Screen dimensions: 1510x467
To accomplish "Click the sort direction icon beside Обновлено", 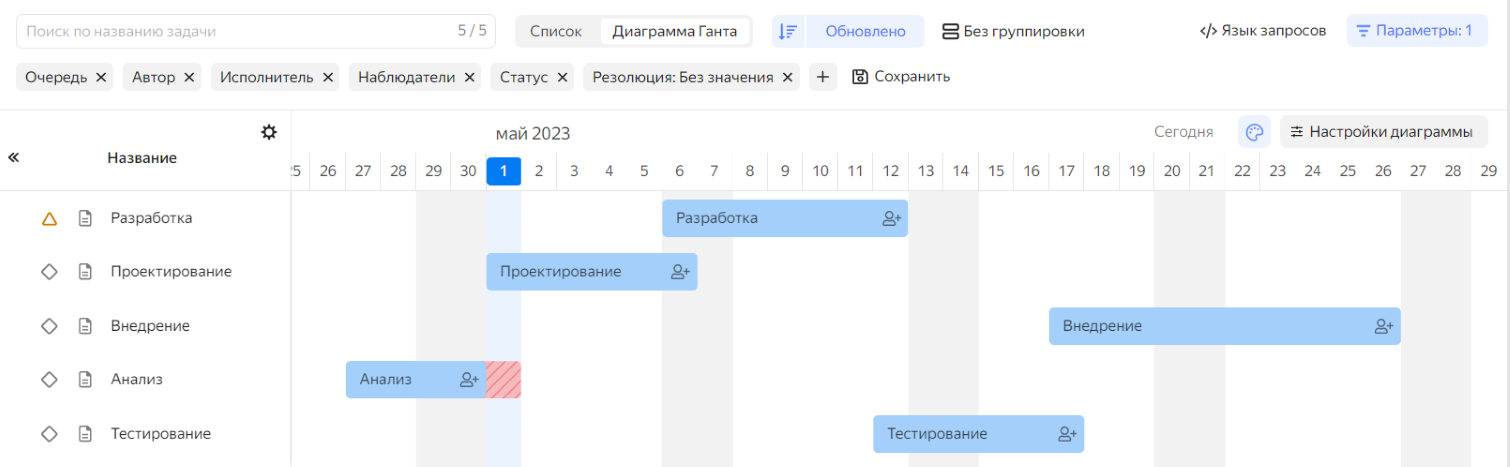I will 789,31.
